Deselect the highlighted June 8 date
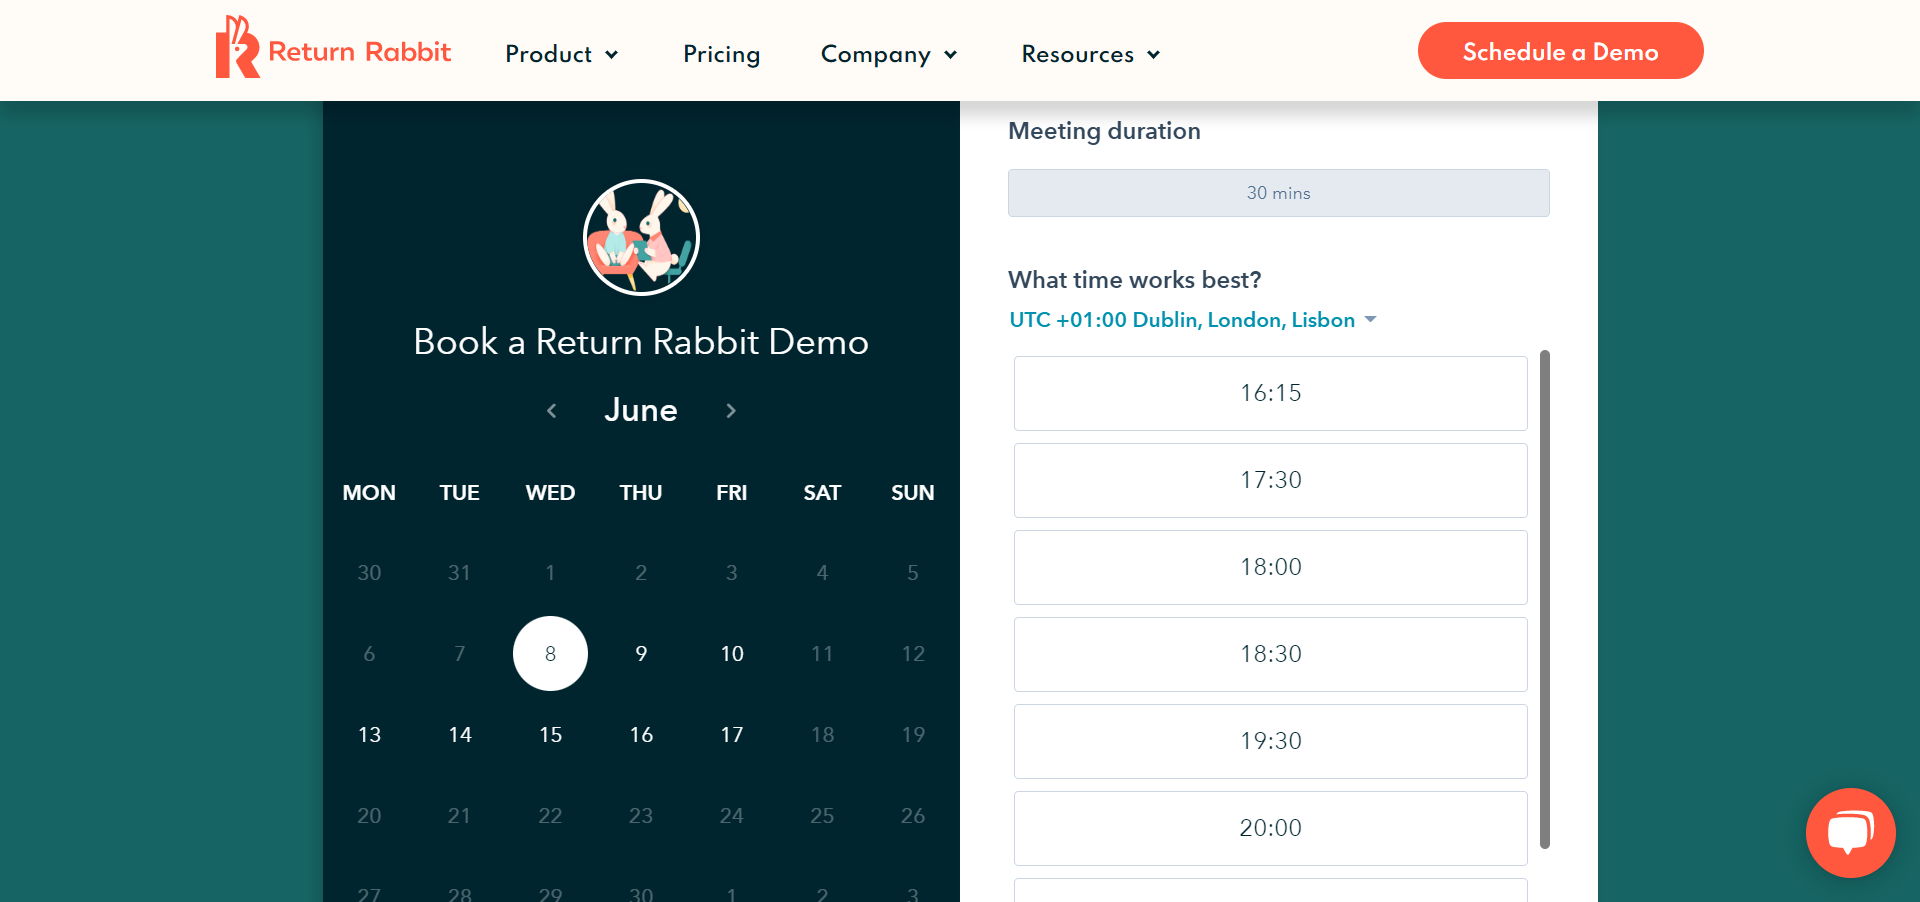 coord(550,653)
